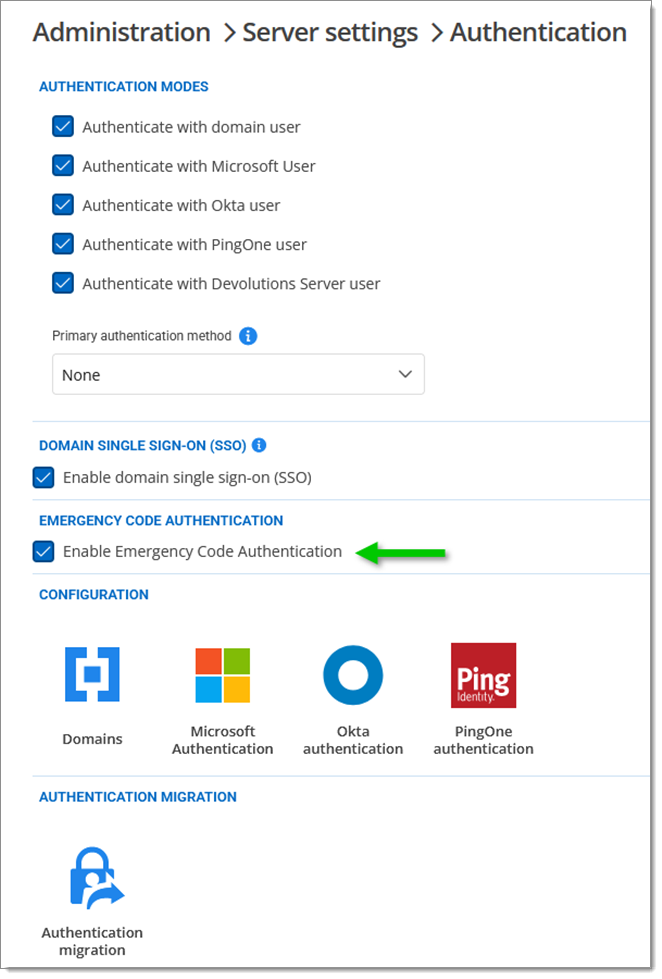
Task: Toggle Enable domain single sign-on (SSO)
Action: tap(43, 477)
